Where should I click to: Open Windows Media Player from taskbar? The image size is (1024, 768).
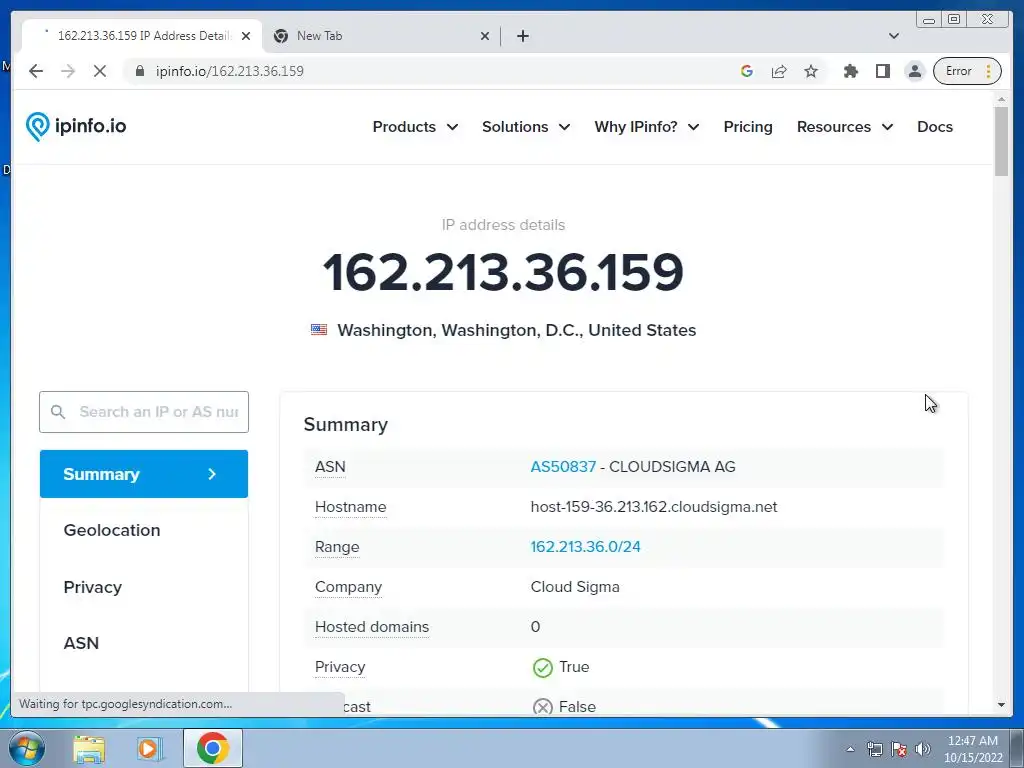(150, 748)
